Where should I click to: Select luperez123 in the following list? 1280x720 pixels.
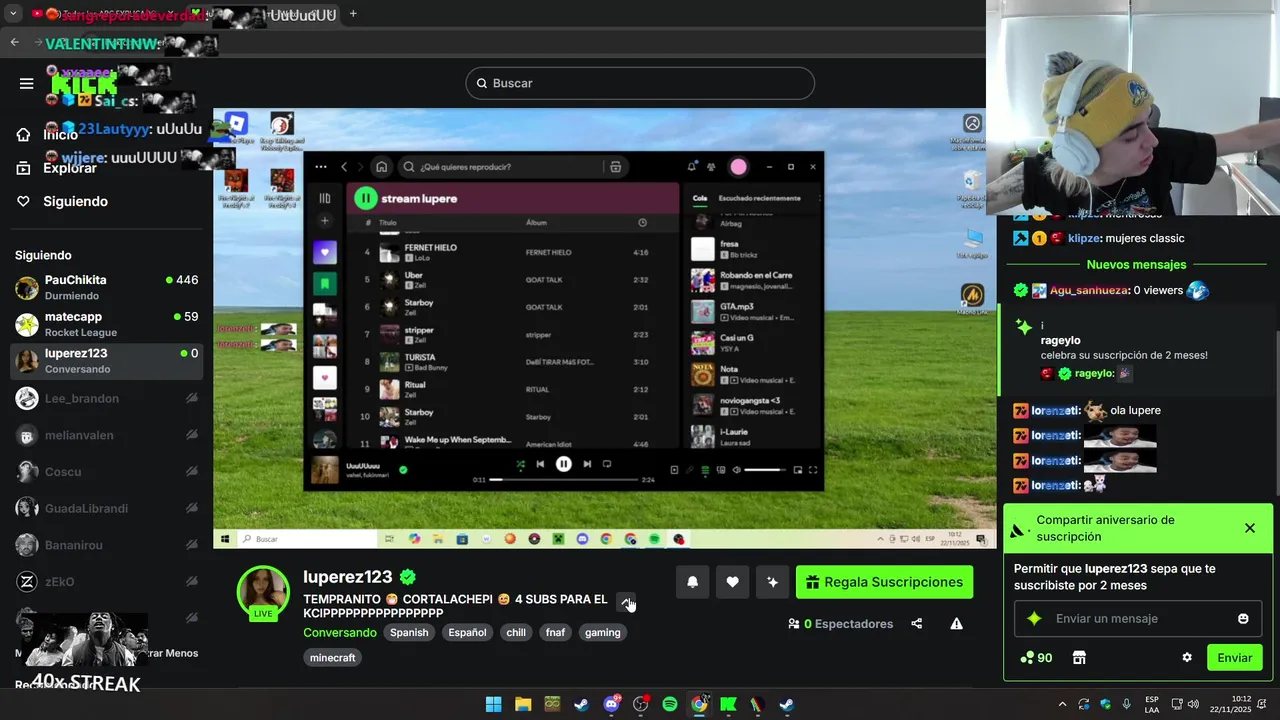[x=106, y=361]
